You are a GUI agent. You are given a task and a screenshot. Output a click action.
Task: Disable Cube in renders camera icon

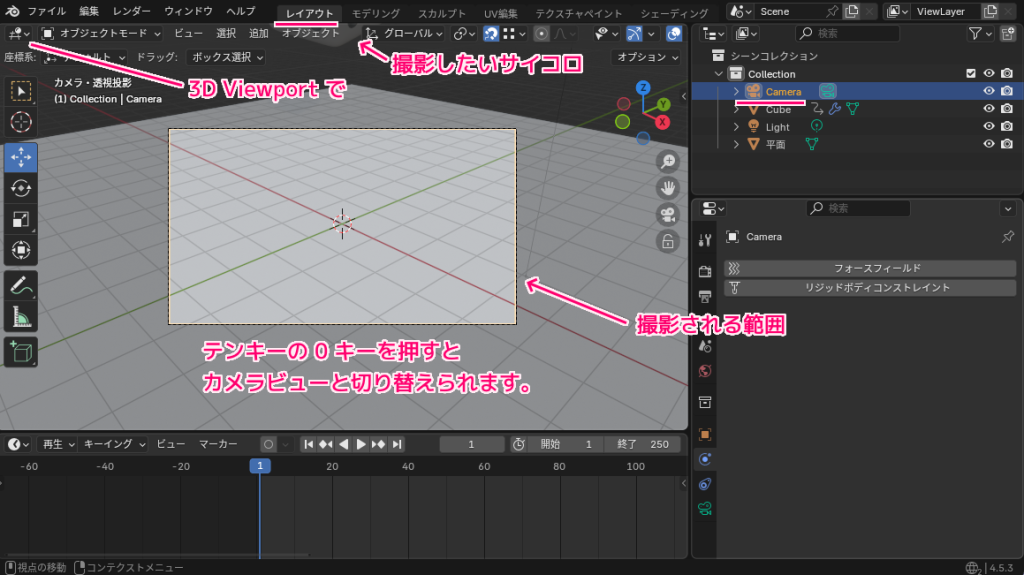pyautogui.click(x=1007, y=109)
